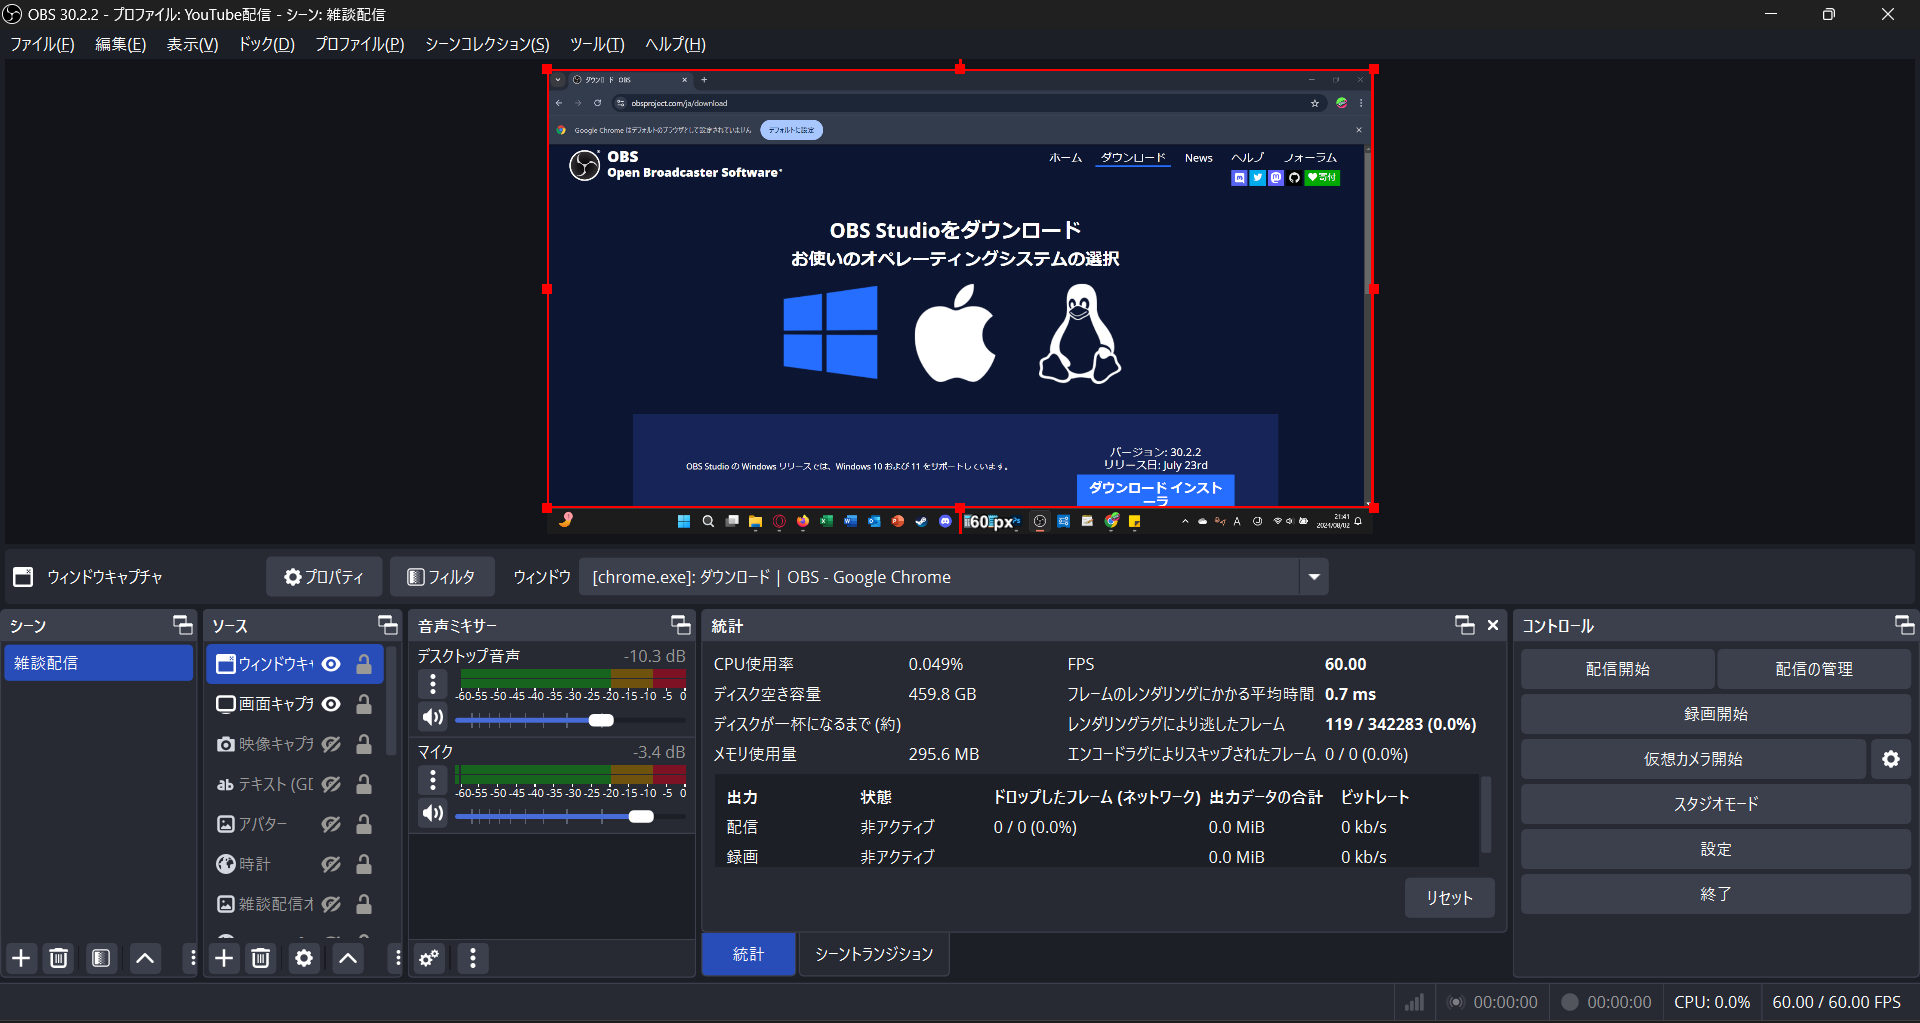
Task: Click window capture icon in source toolbar
Action: [x=23, y=577]
